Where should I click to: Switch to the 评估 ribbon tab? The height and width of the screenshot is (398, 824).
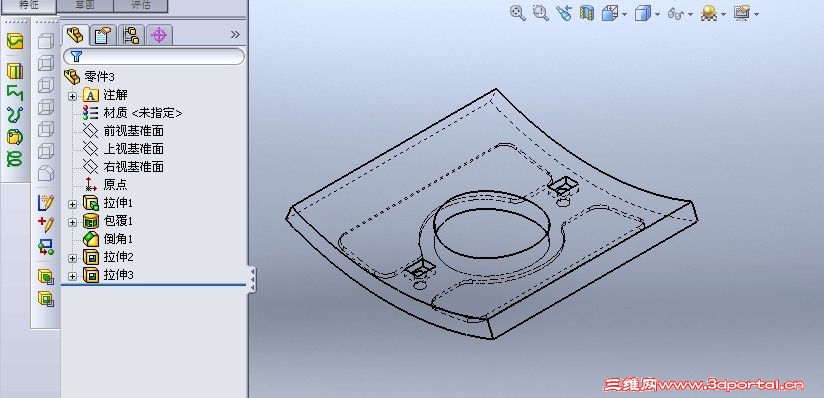(x=140, y=6)
